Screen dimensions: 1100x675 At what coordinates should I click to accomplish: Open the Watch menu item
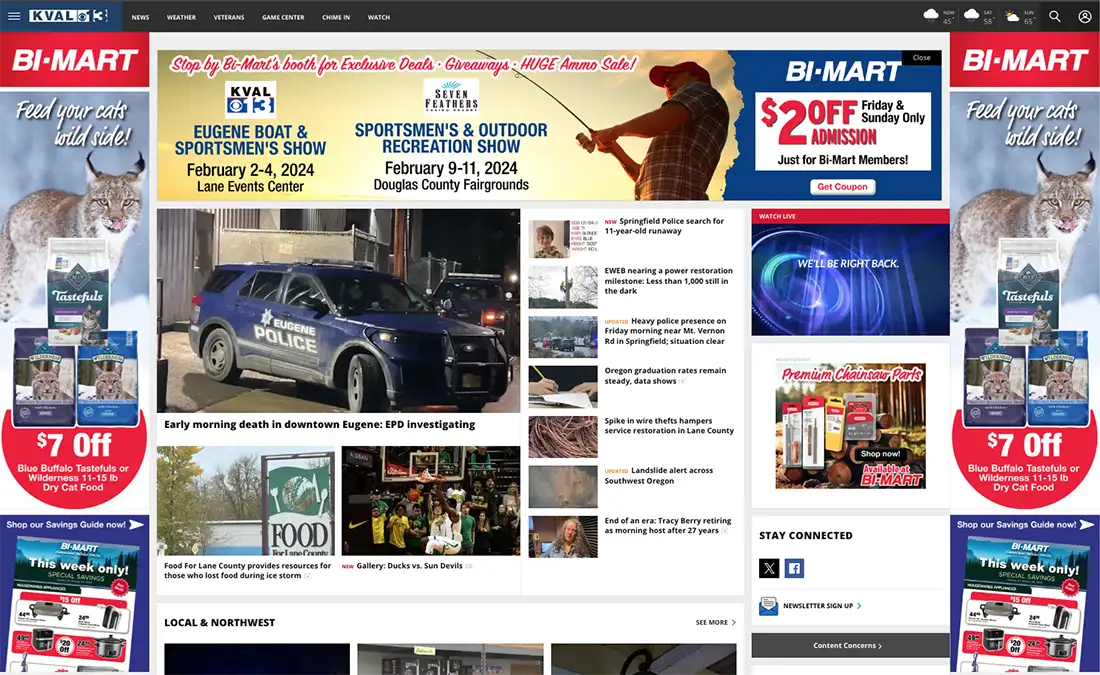click(x=379, y=17)
